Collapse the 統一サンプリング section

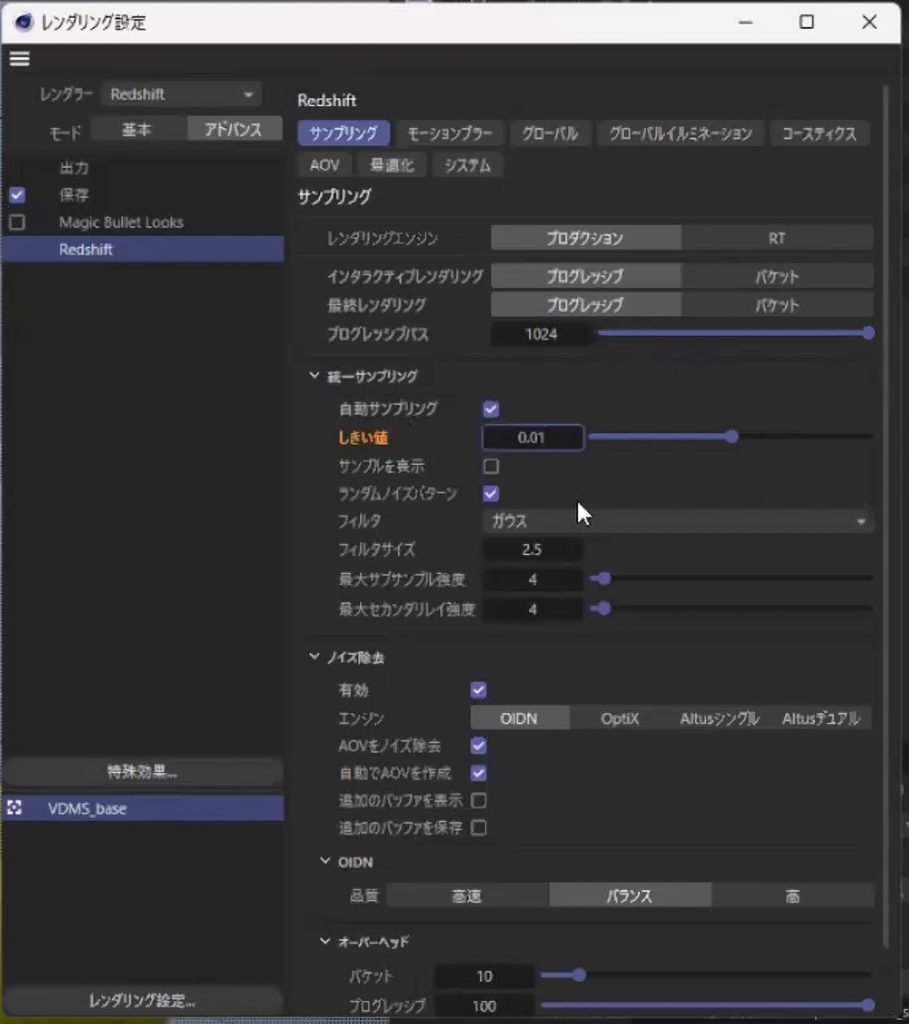pyautogui.click(x=314, y=376)
